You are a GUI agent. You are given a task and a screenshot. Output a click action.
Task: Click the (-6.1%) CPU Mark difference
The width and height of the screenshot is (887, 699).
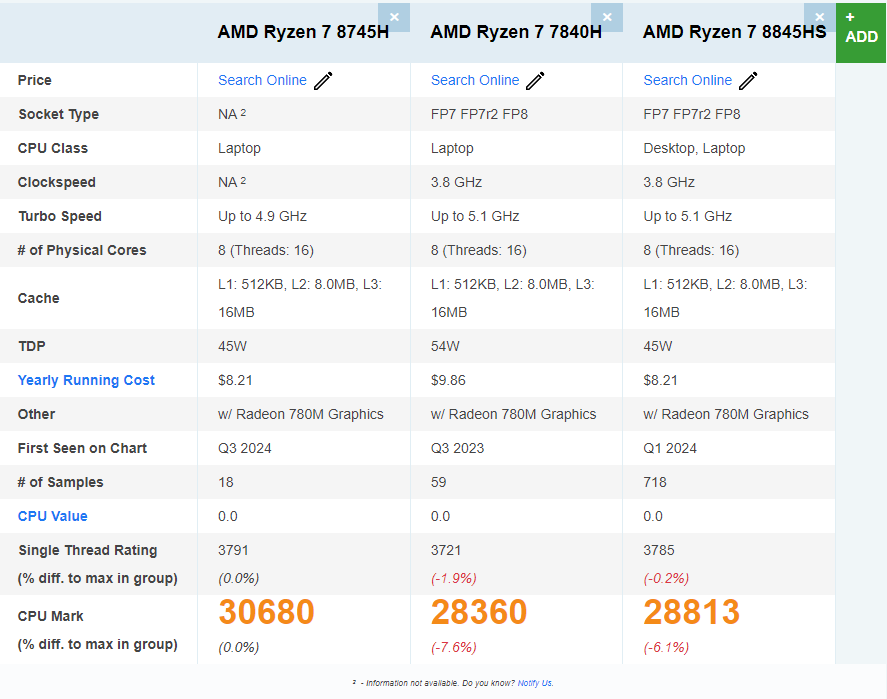point(666,647)
